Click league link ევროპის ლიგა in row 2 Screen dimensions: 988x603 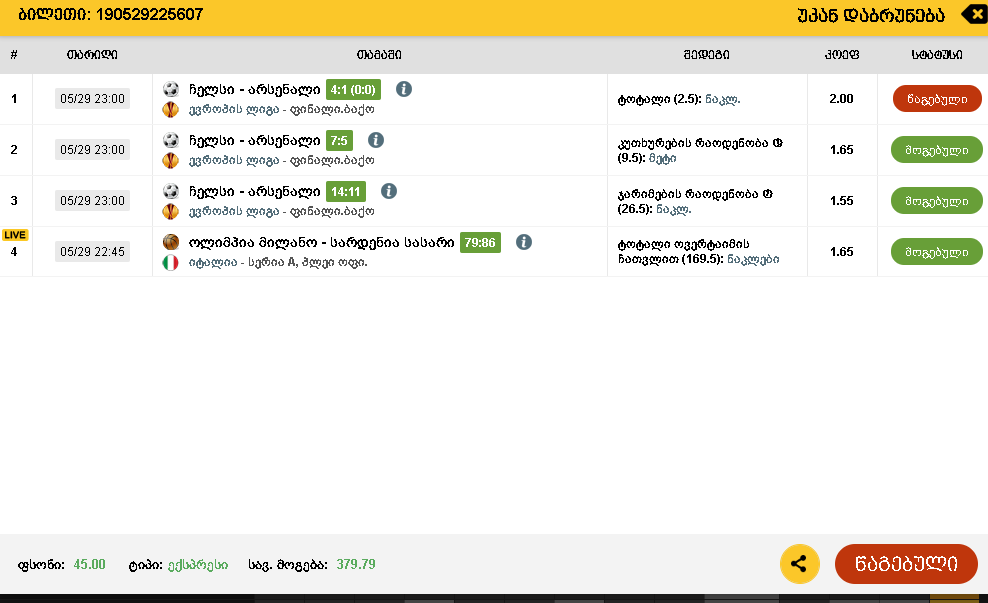point(234,161)
